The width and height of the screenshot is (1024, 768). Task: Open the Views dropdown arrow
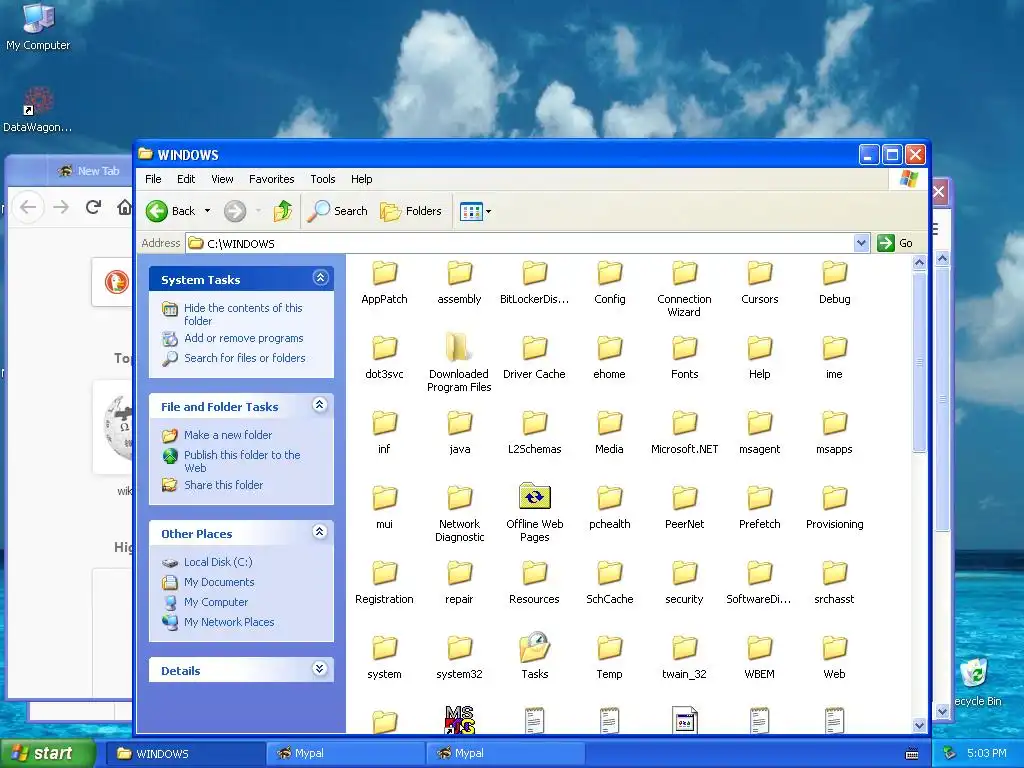tap(488, 212)
